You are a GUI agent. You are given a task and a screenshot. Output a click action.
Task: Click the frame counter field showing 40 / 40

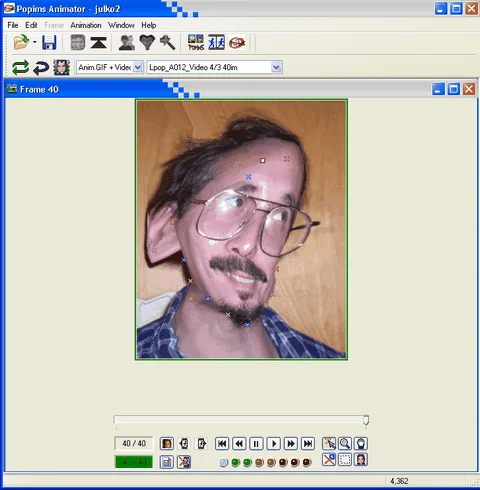134,443
